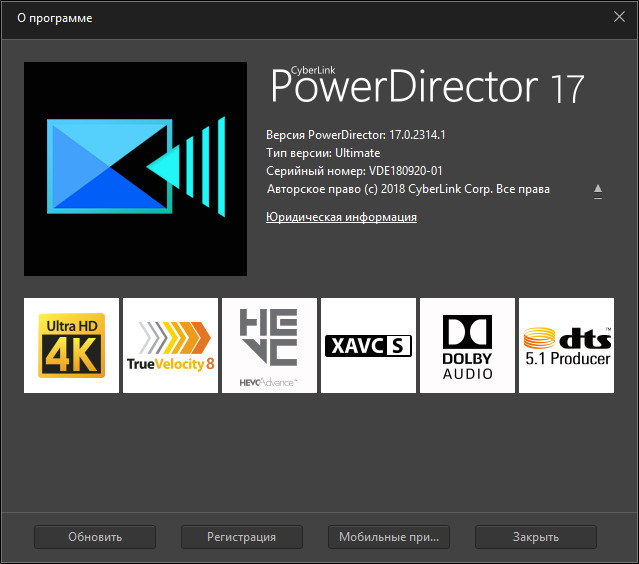Click the Авторское право copyright text

[x=408, y=189]
